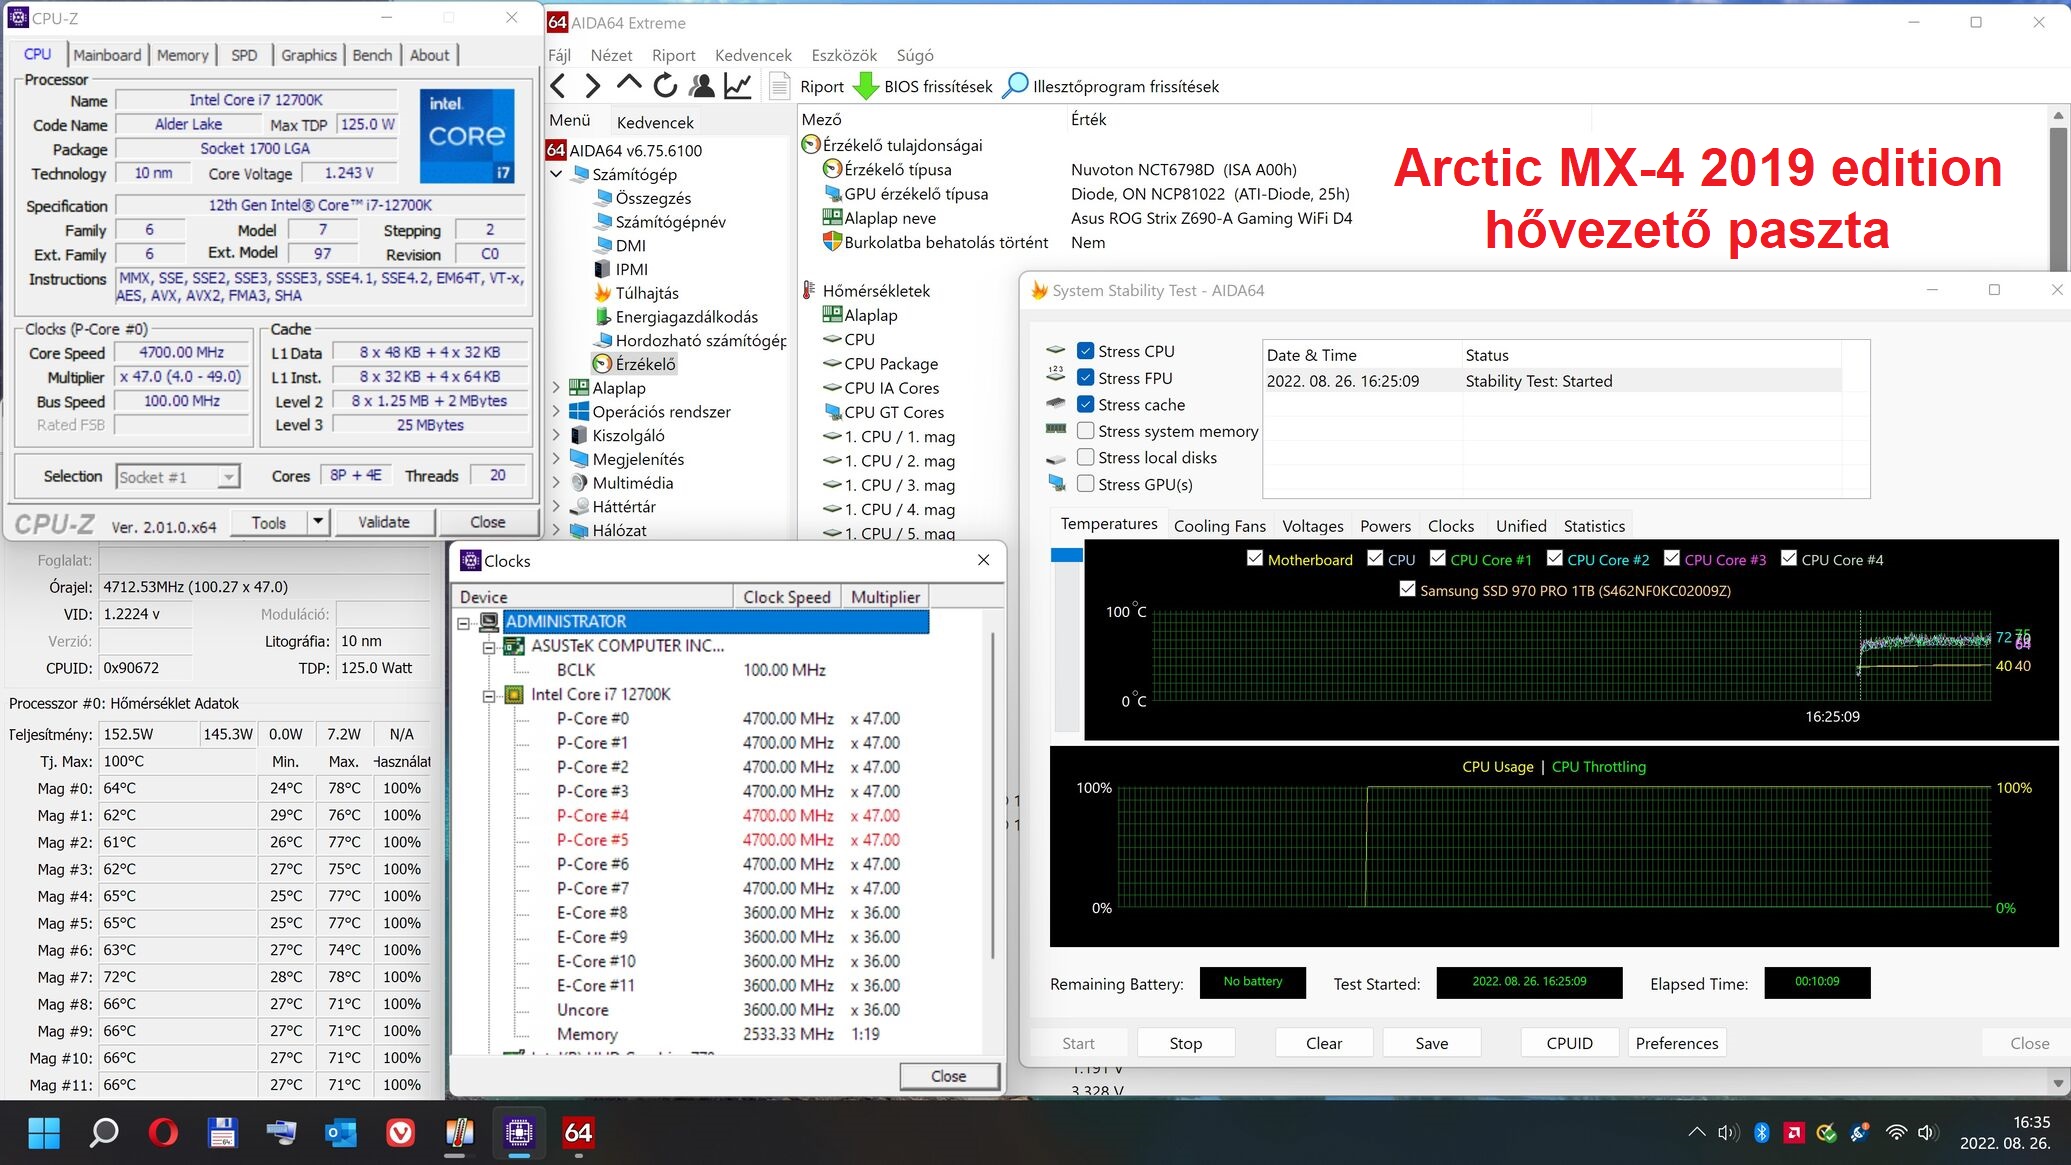
Task: Open Cooling Fans tab in stability test
Action: pyautogui.click(x=1219, y=526)
